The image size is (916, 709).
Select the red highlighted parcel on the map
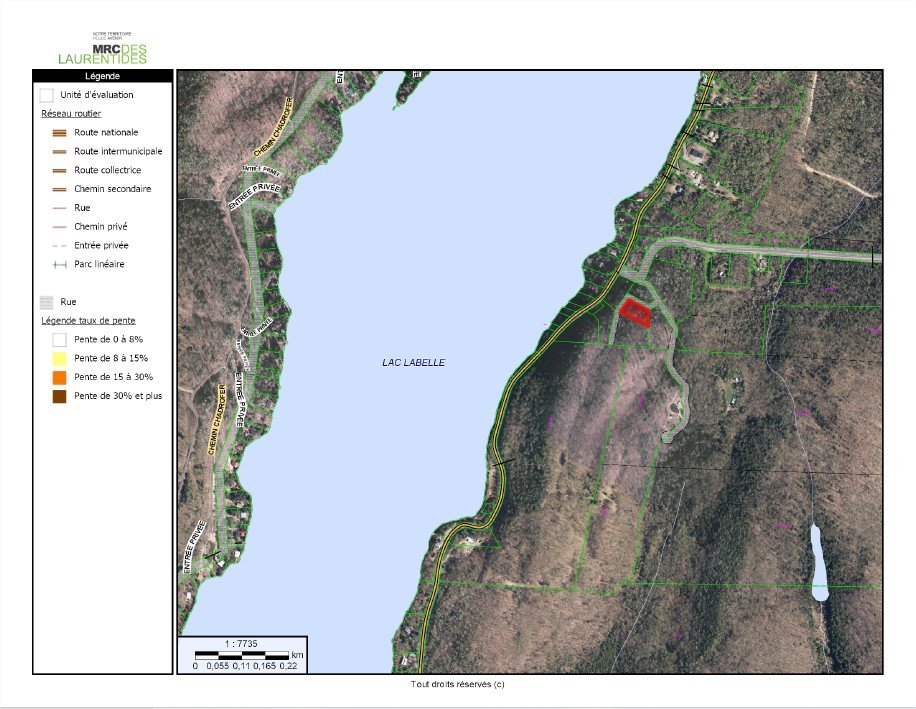[x=635, y=313]
